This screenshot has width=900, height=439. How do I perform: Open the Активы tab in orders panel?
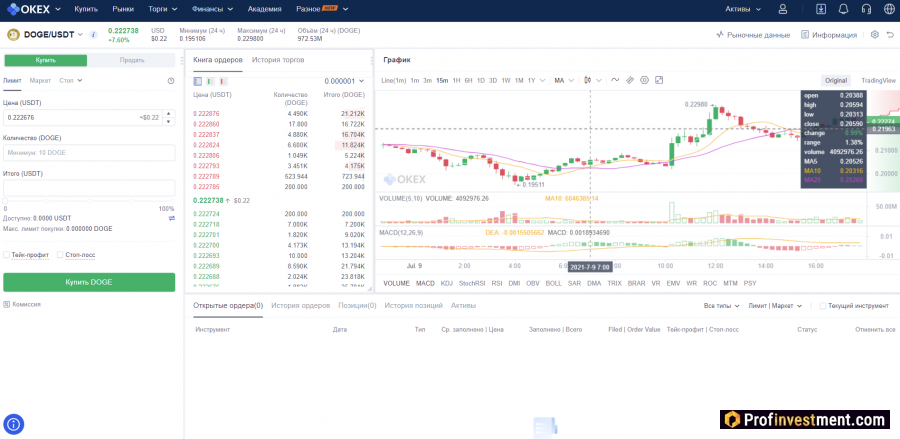tap(463, 305)
